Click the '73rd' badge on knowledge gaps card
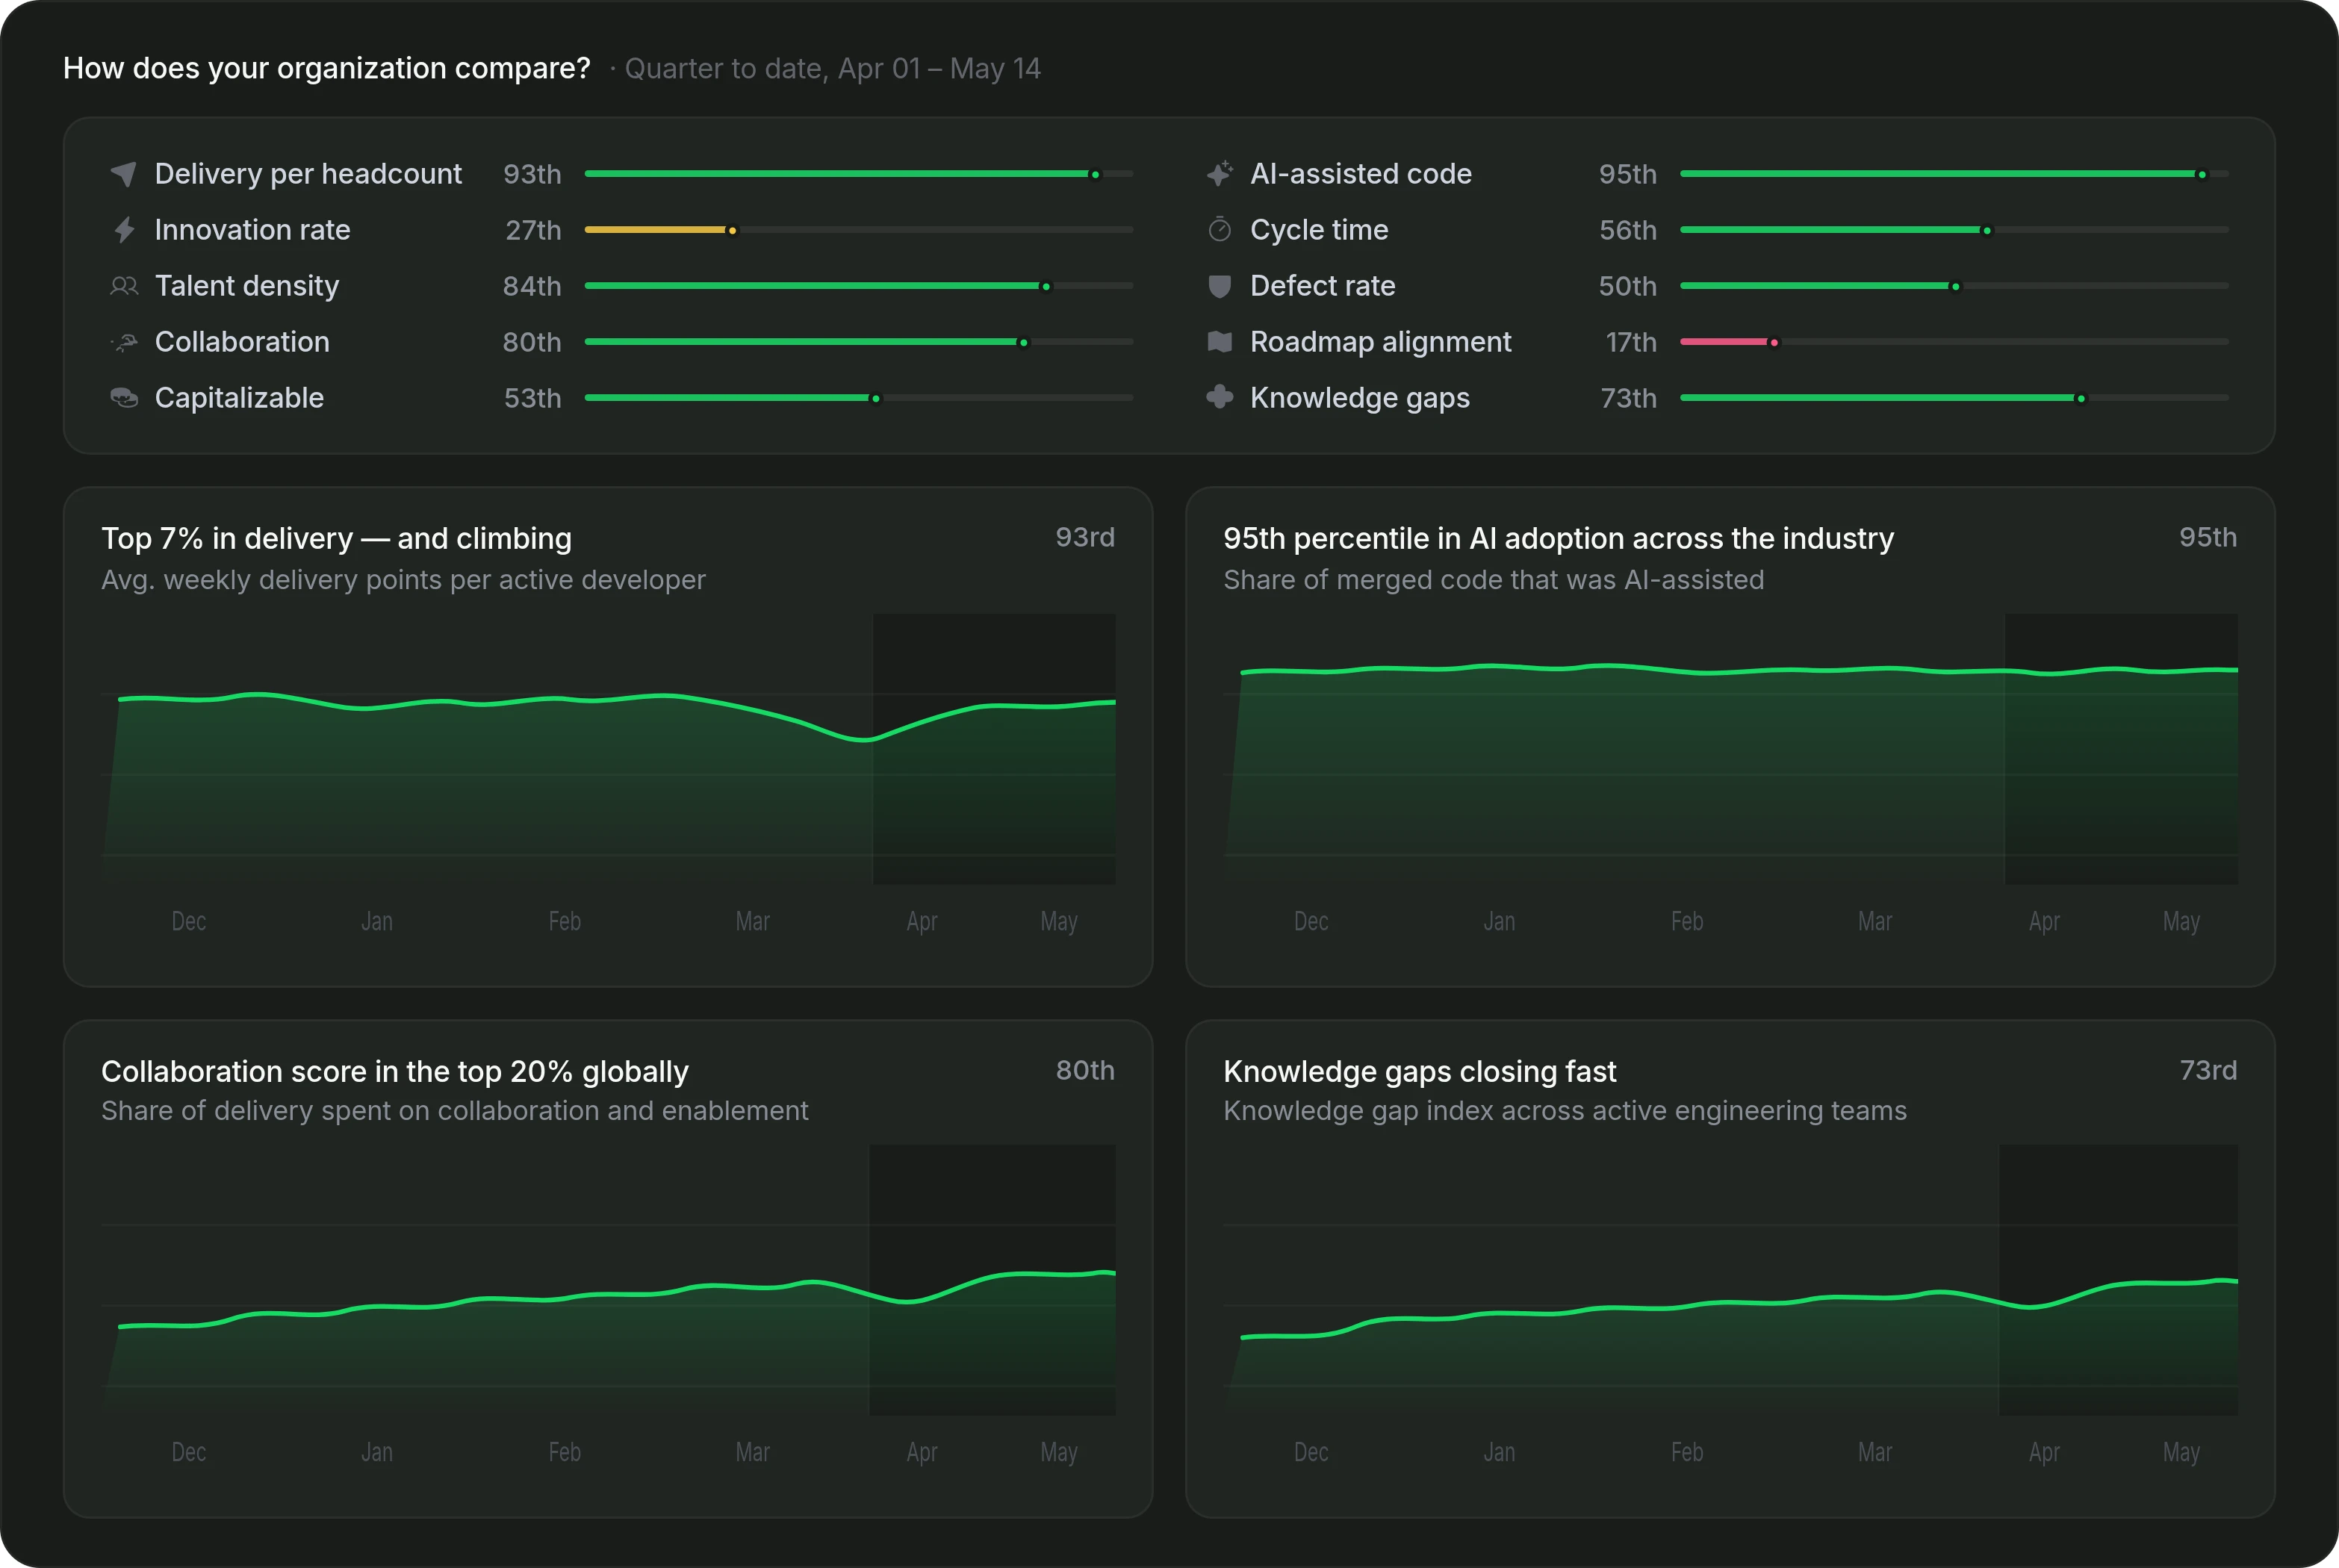This screenshot has height=1568, width=2339. [2208, 1070]
